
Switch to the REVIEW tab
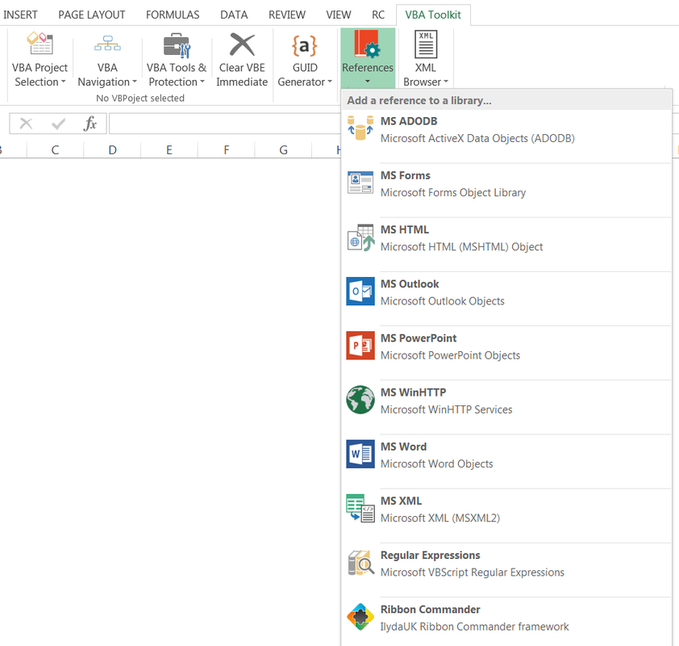click(x=287, y=15)
